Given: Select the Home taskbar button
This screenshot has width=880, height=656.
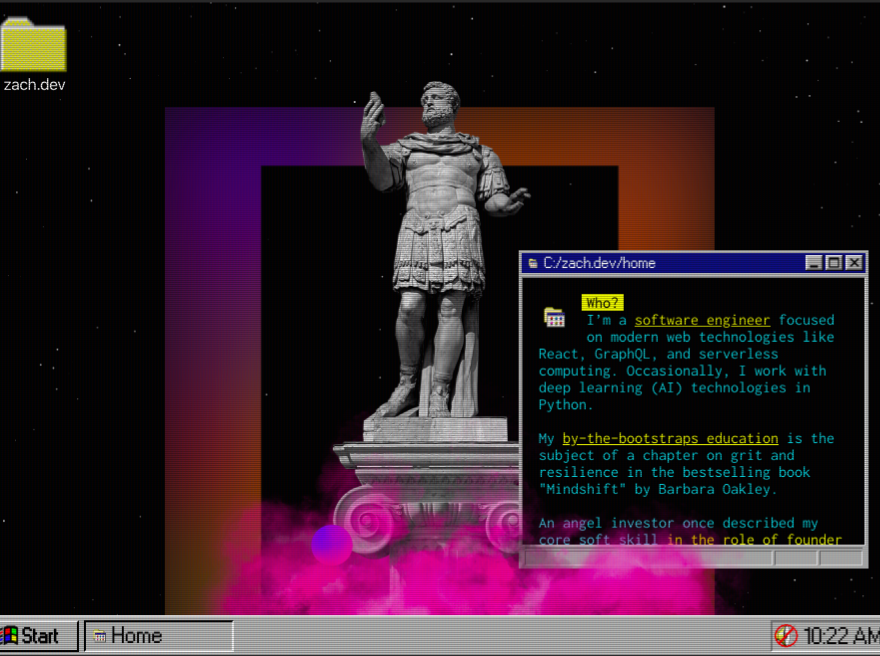Looking at the screenshot, I should click(x=158, y=636).
